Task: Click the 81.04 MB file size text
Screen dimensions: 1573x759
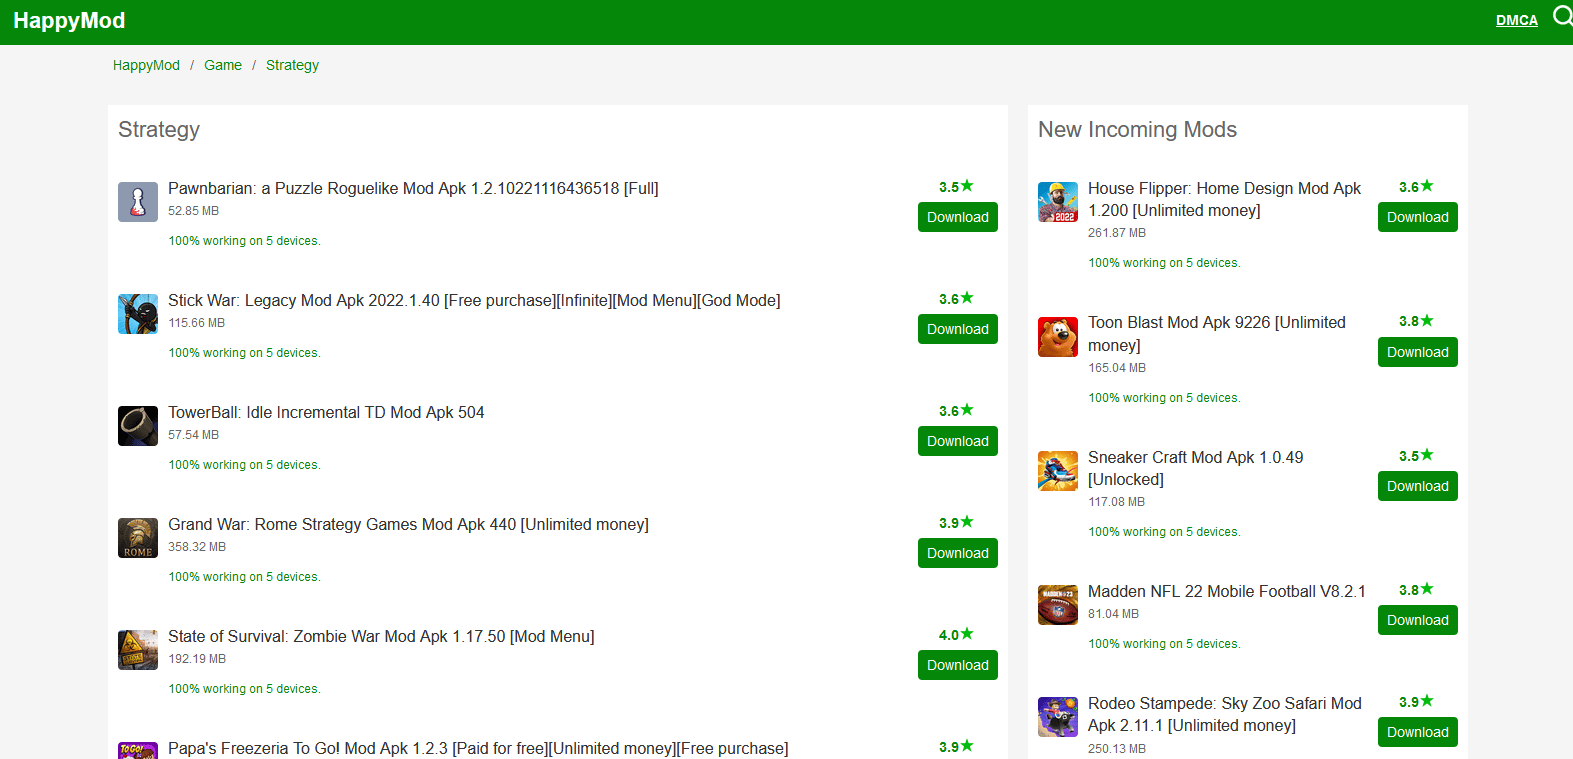Action: (1113, 614)
